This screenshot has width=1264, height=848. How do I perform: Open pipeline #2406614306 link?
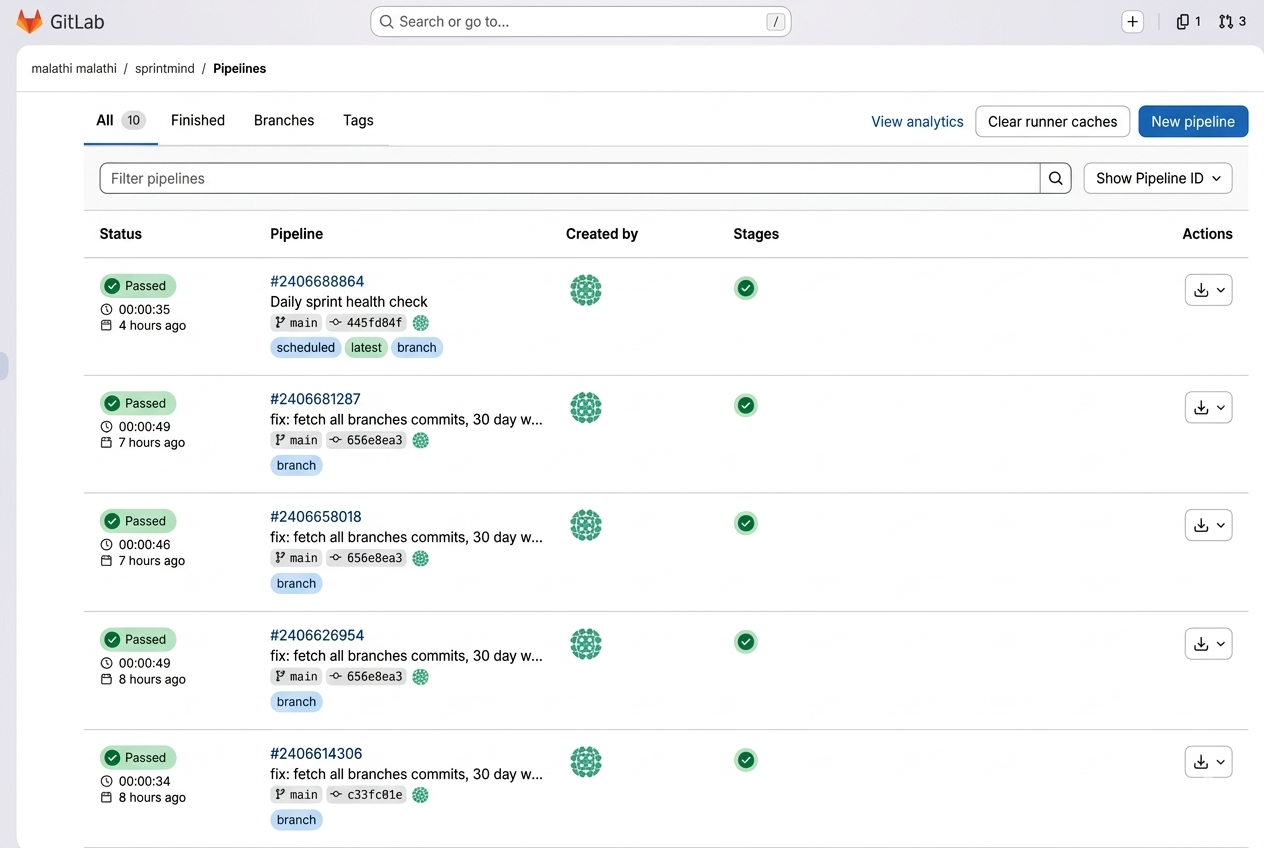coord(316,754)
